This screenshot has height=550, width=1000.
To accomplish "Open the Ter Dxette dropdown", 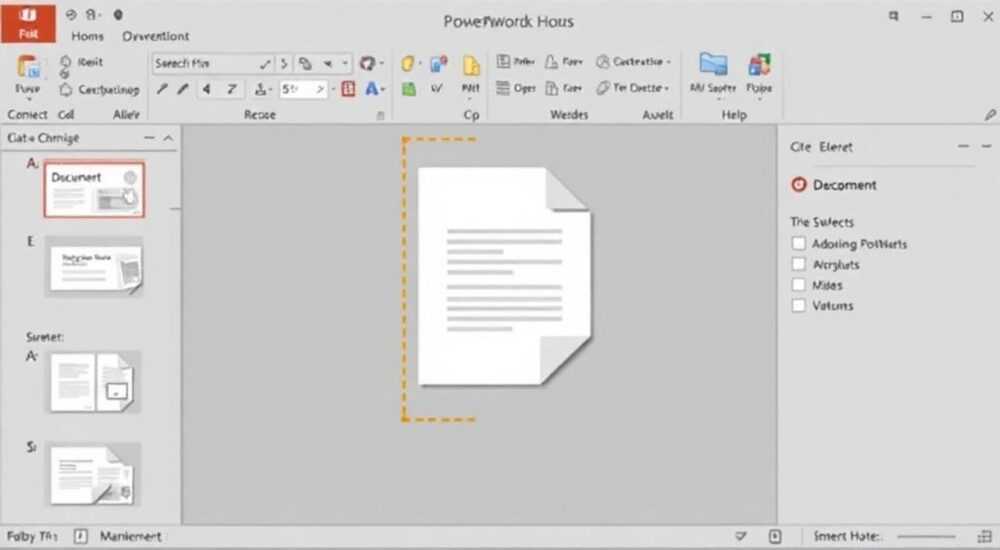I will [x=633, y=88].
